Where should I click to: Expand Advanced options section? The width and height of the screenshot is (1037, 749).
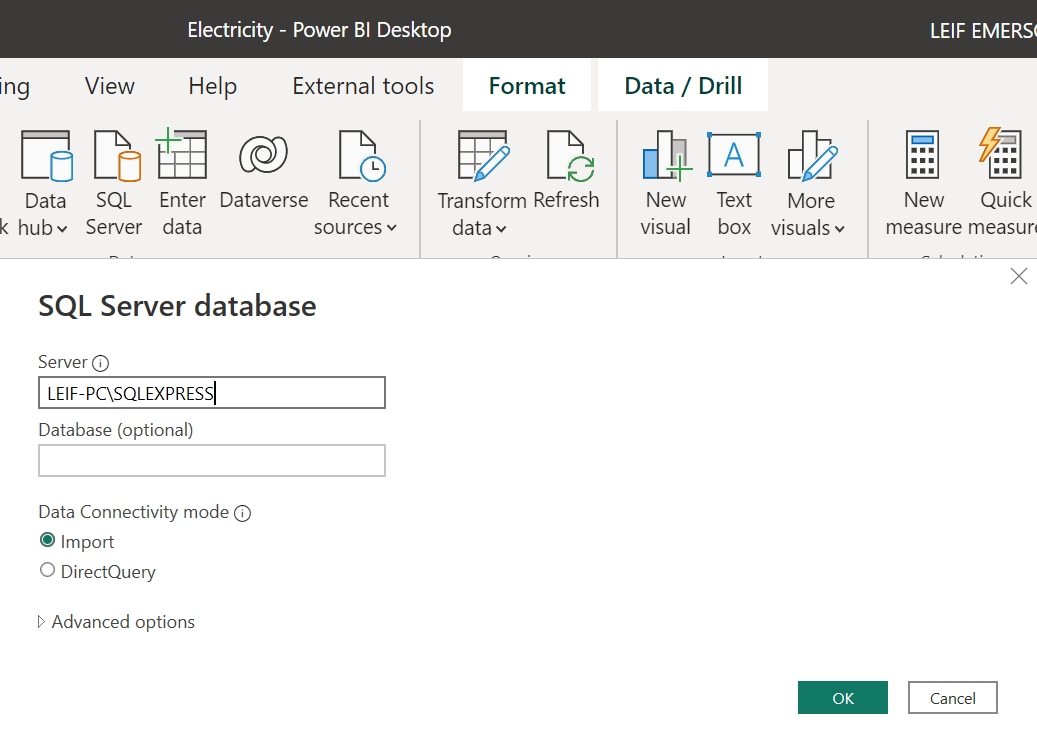116,622
